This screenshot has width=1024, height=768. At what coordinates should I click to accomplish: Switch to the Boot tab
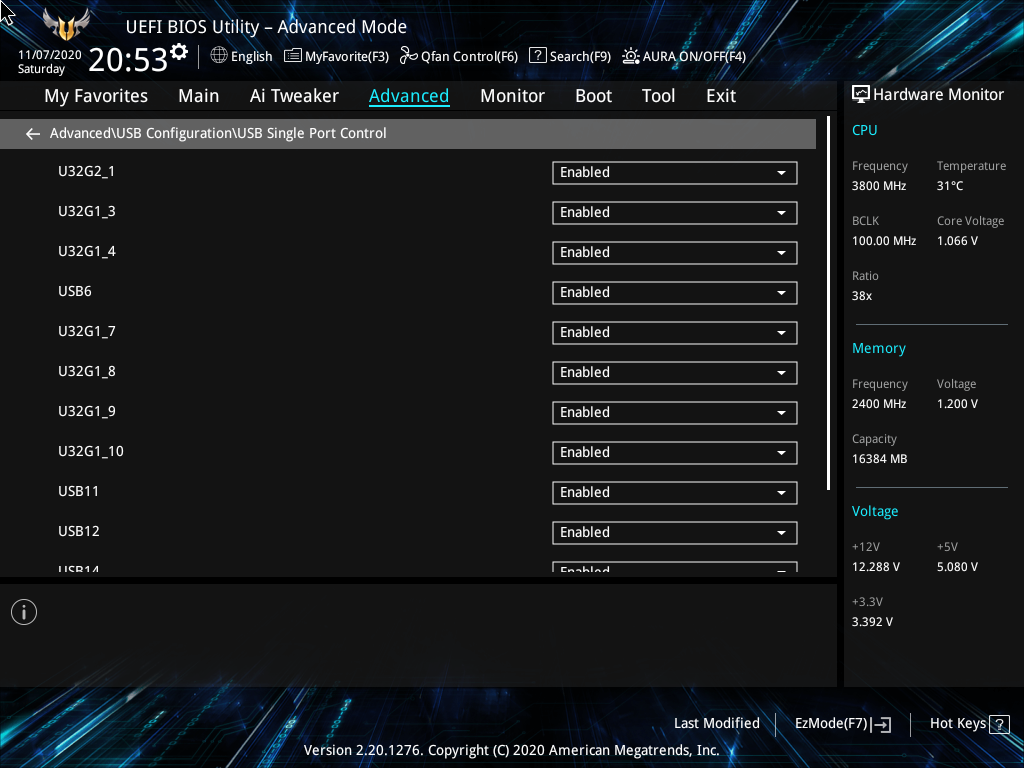pos(593,96)
